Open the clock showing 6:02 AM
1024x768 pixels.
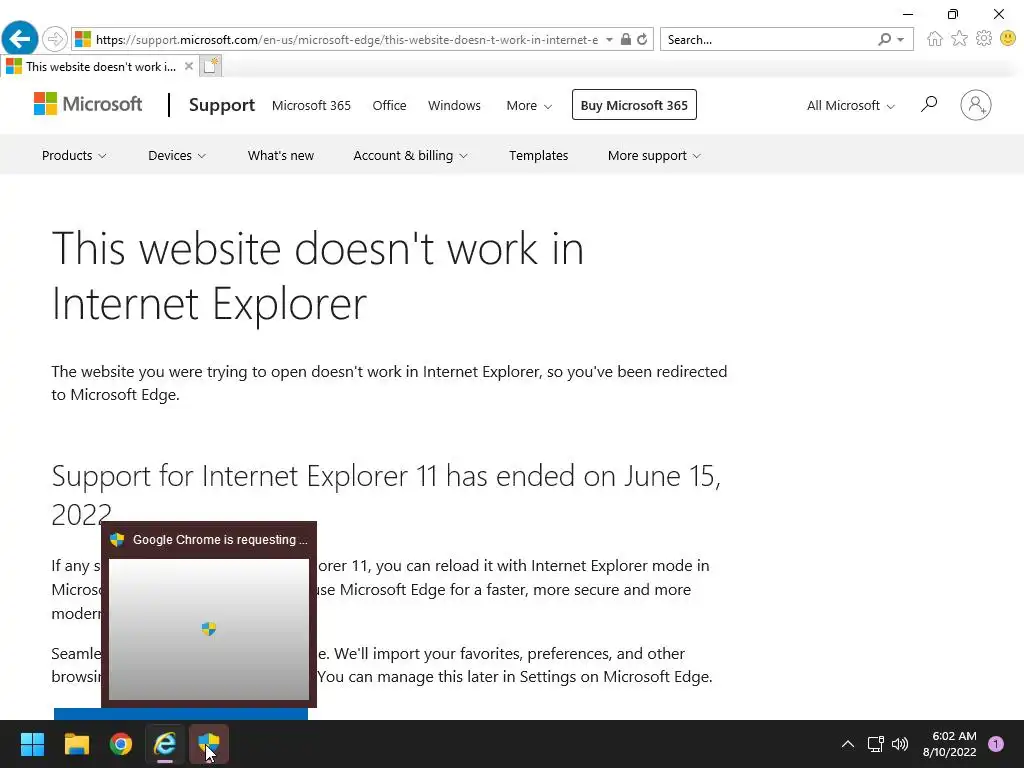950,744
